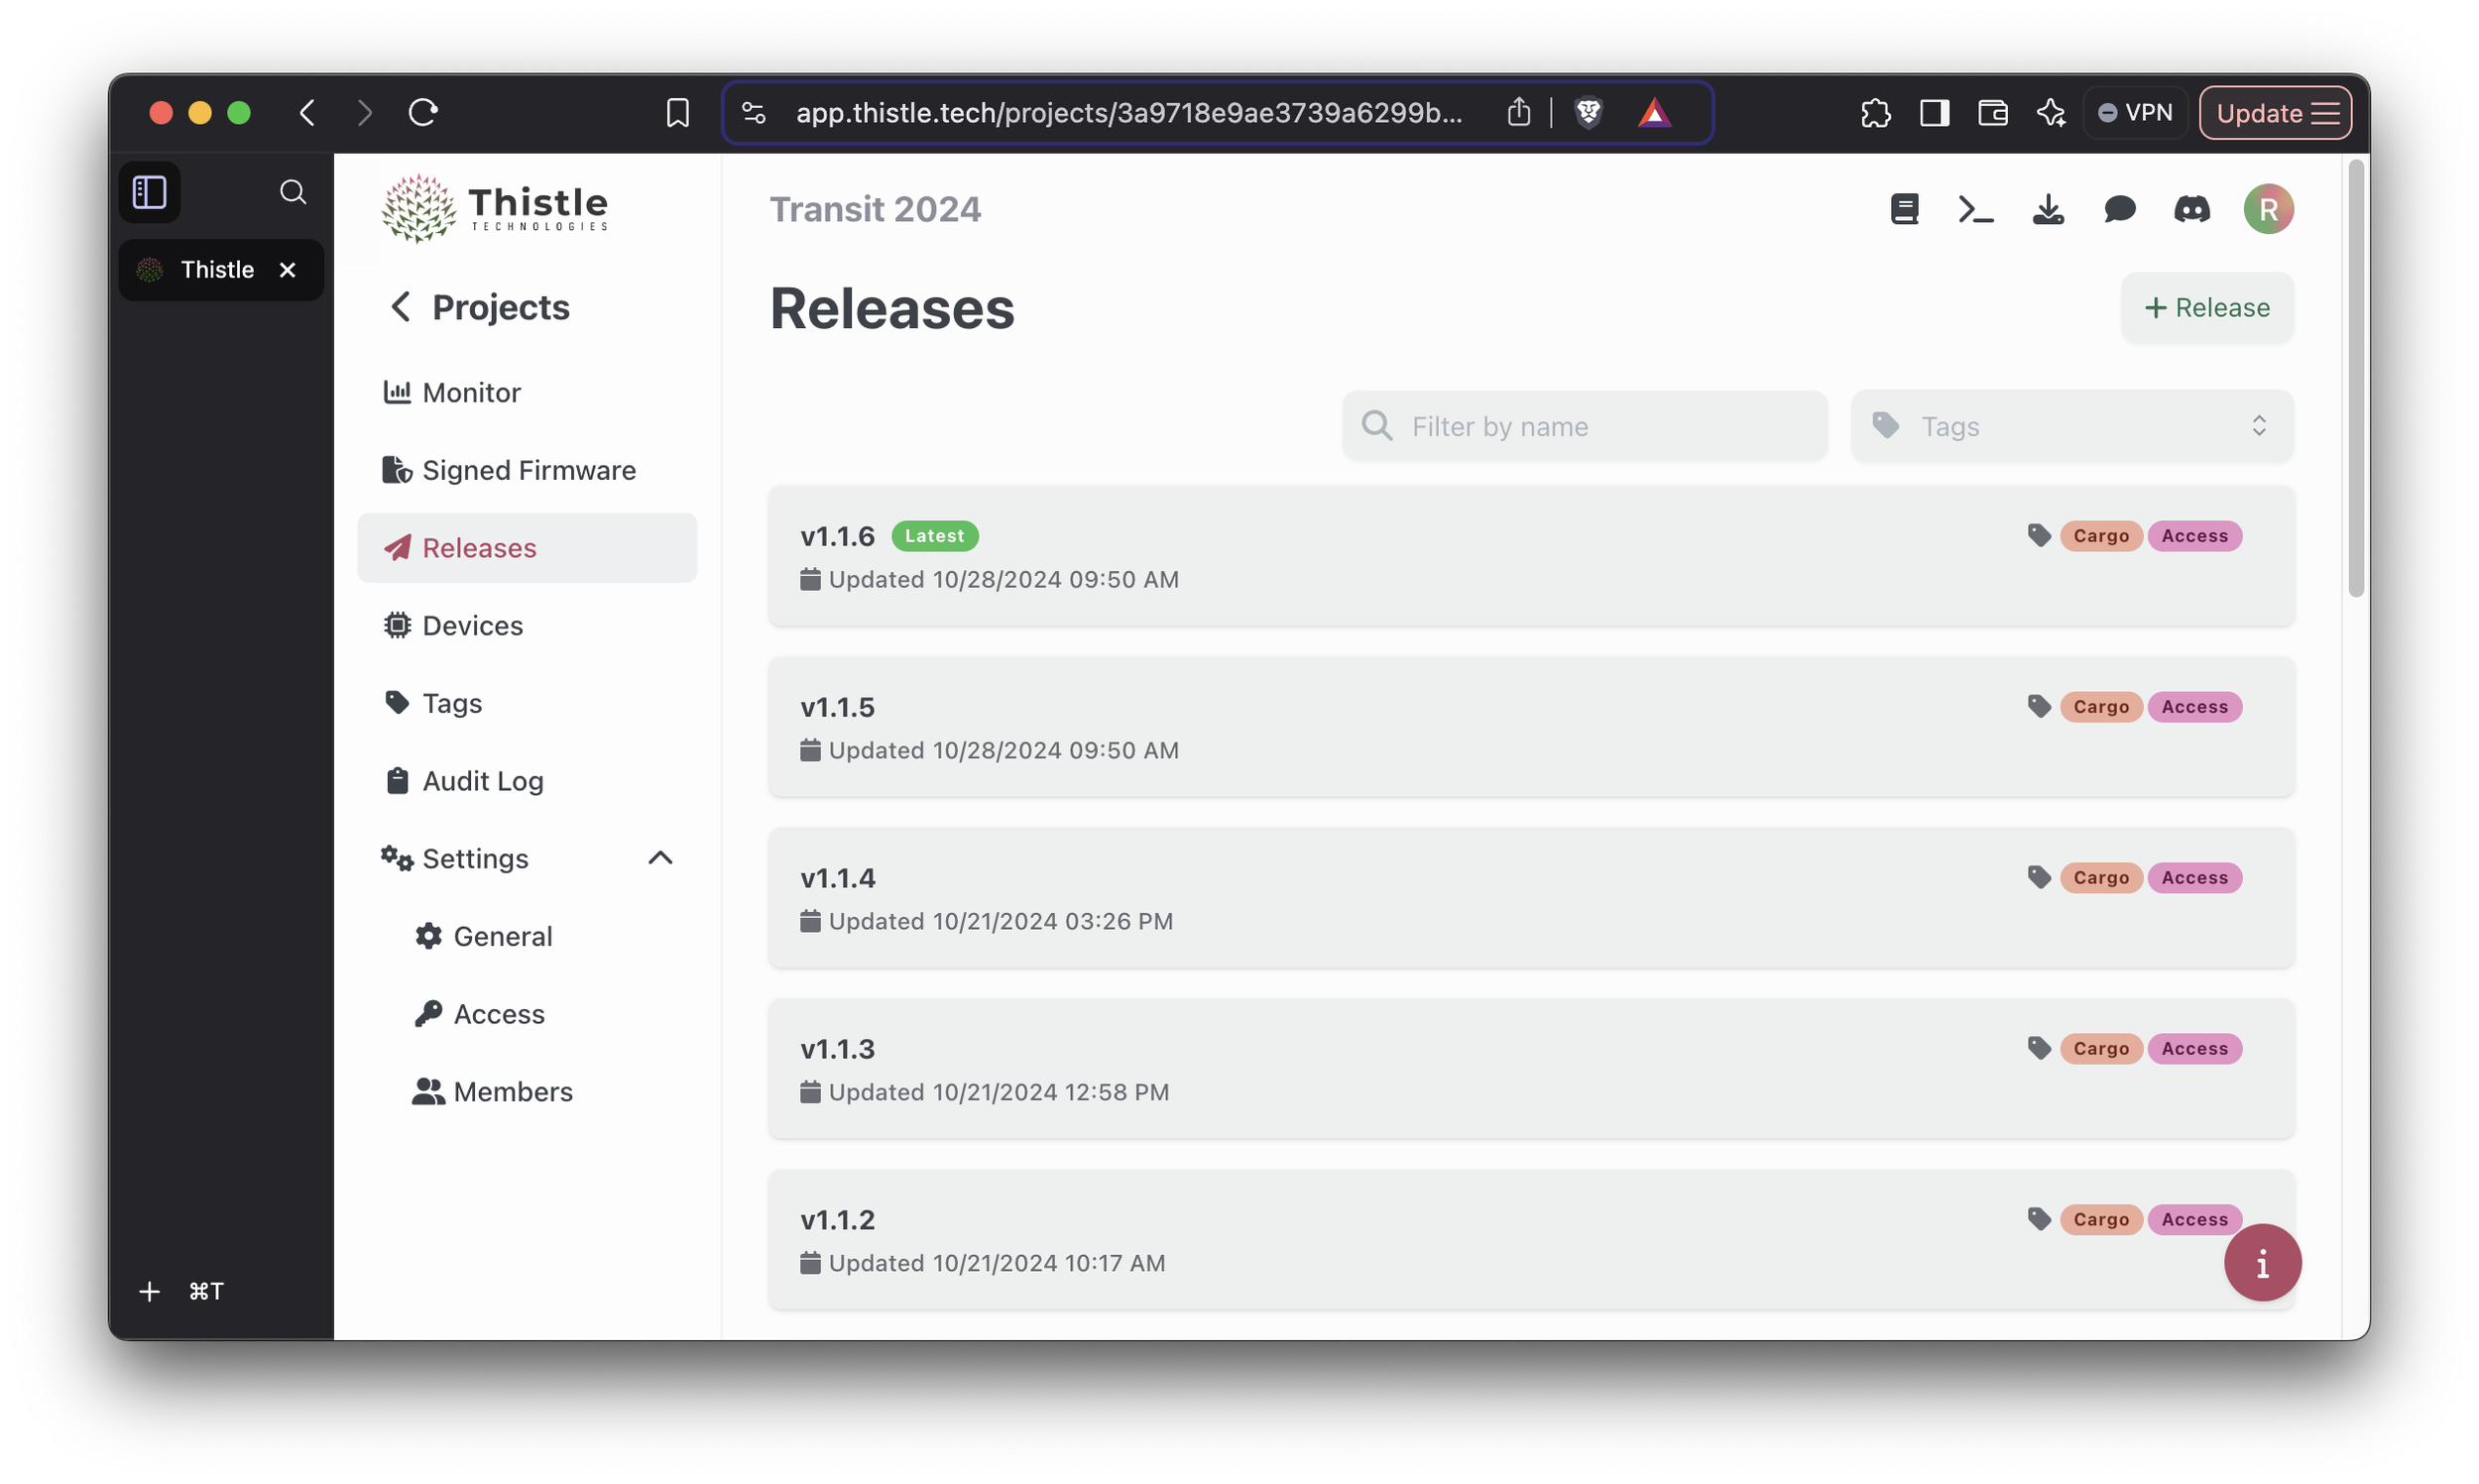The width and height of the screenshot is (2479, 1484).
Task: Open the Access settings page
Action: tap(499, 1013)
